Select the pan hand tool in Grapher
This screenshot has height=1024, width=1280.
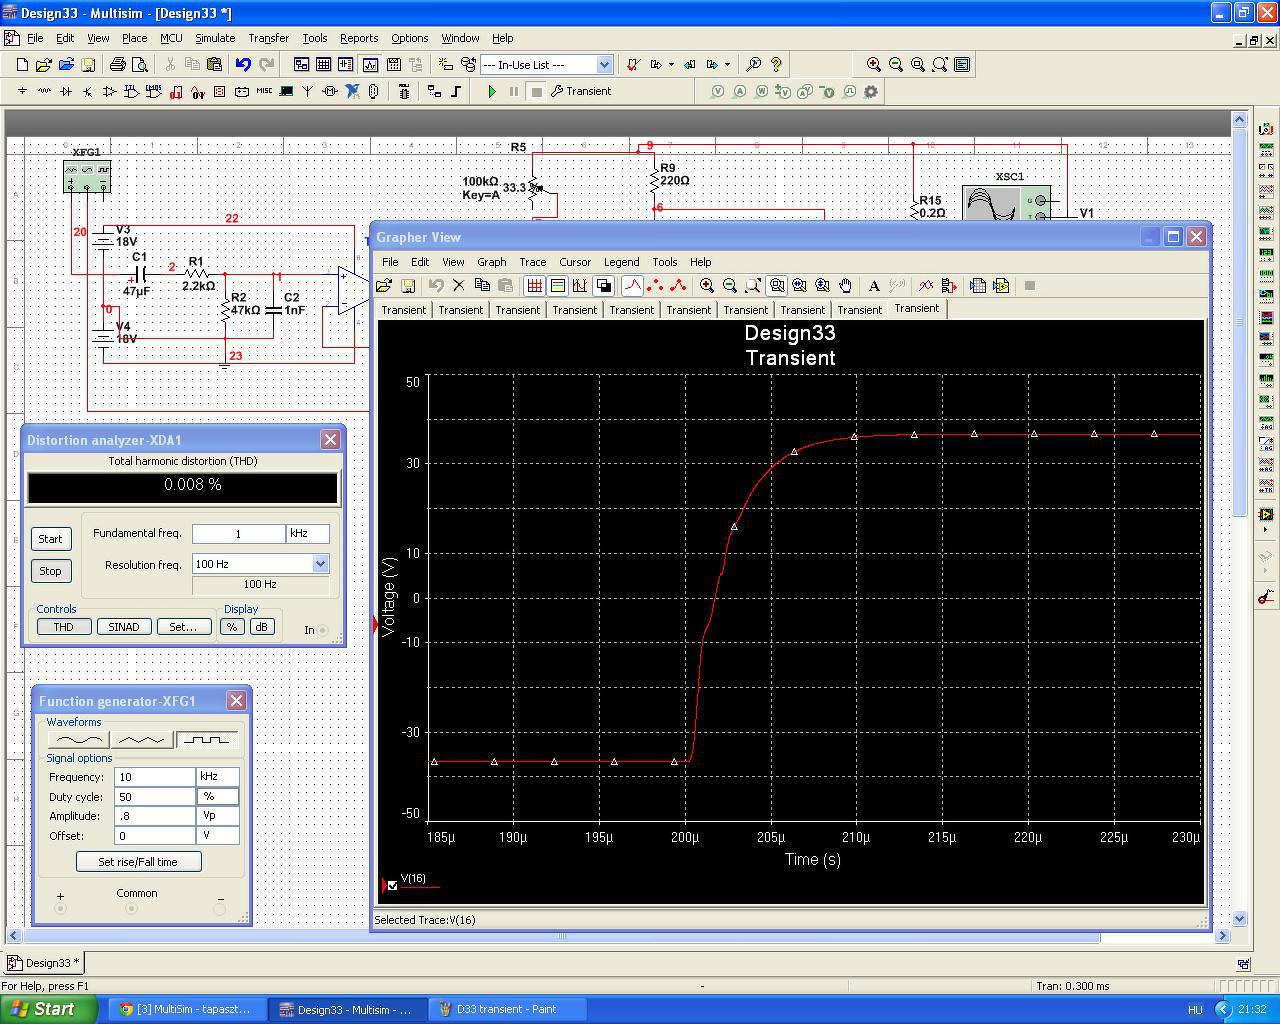(x=846, y=286)
